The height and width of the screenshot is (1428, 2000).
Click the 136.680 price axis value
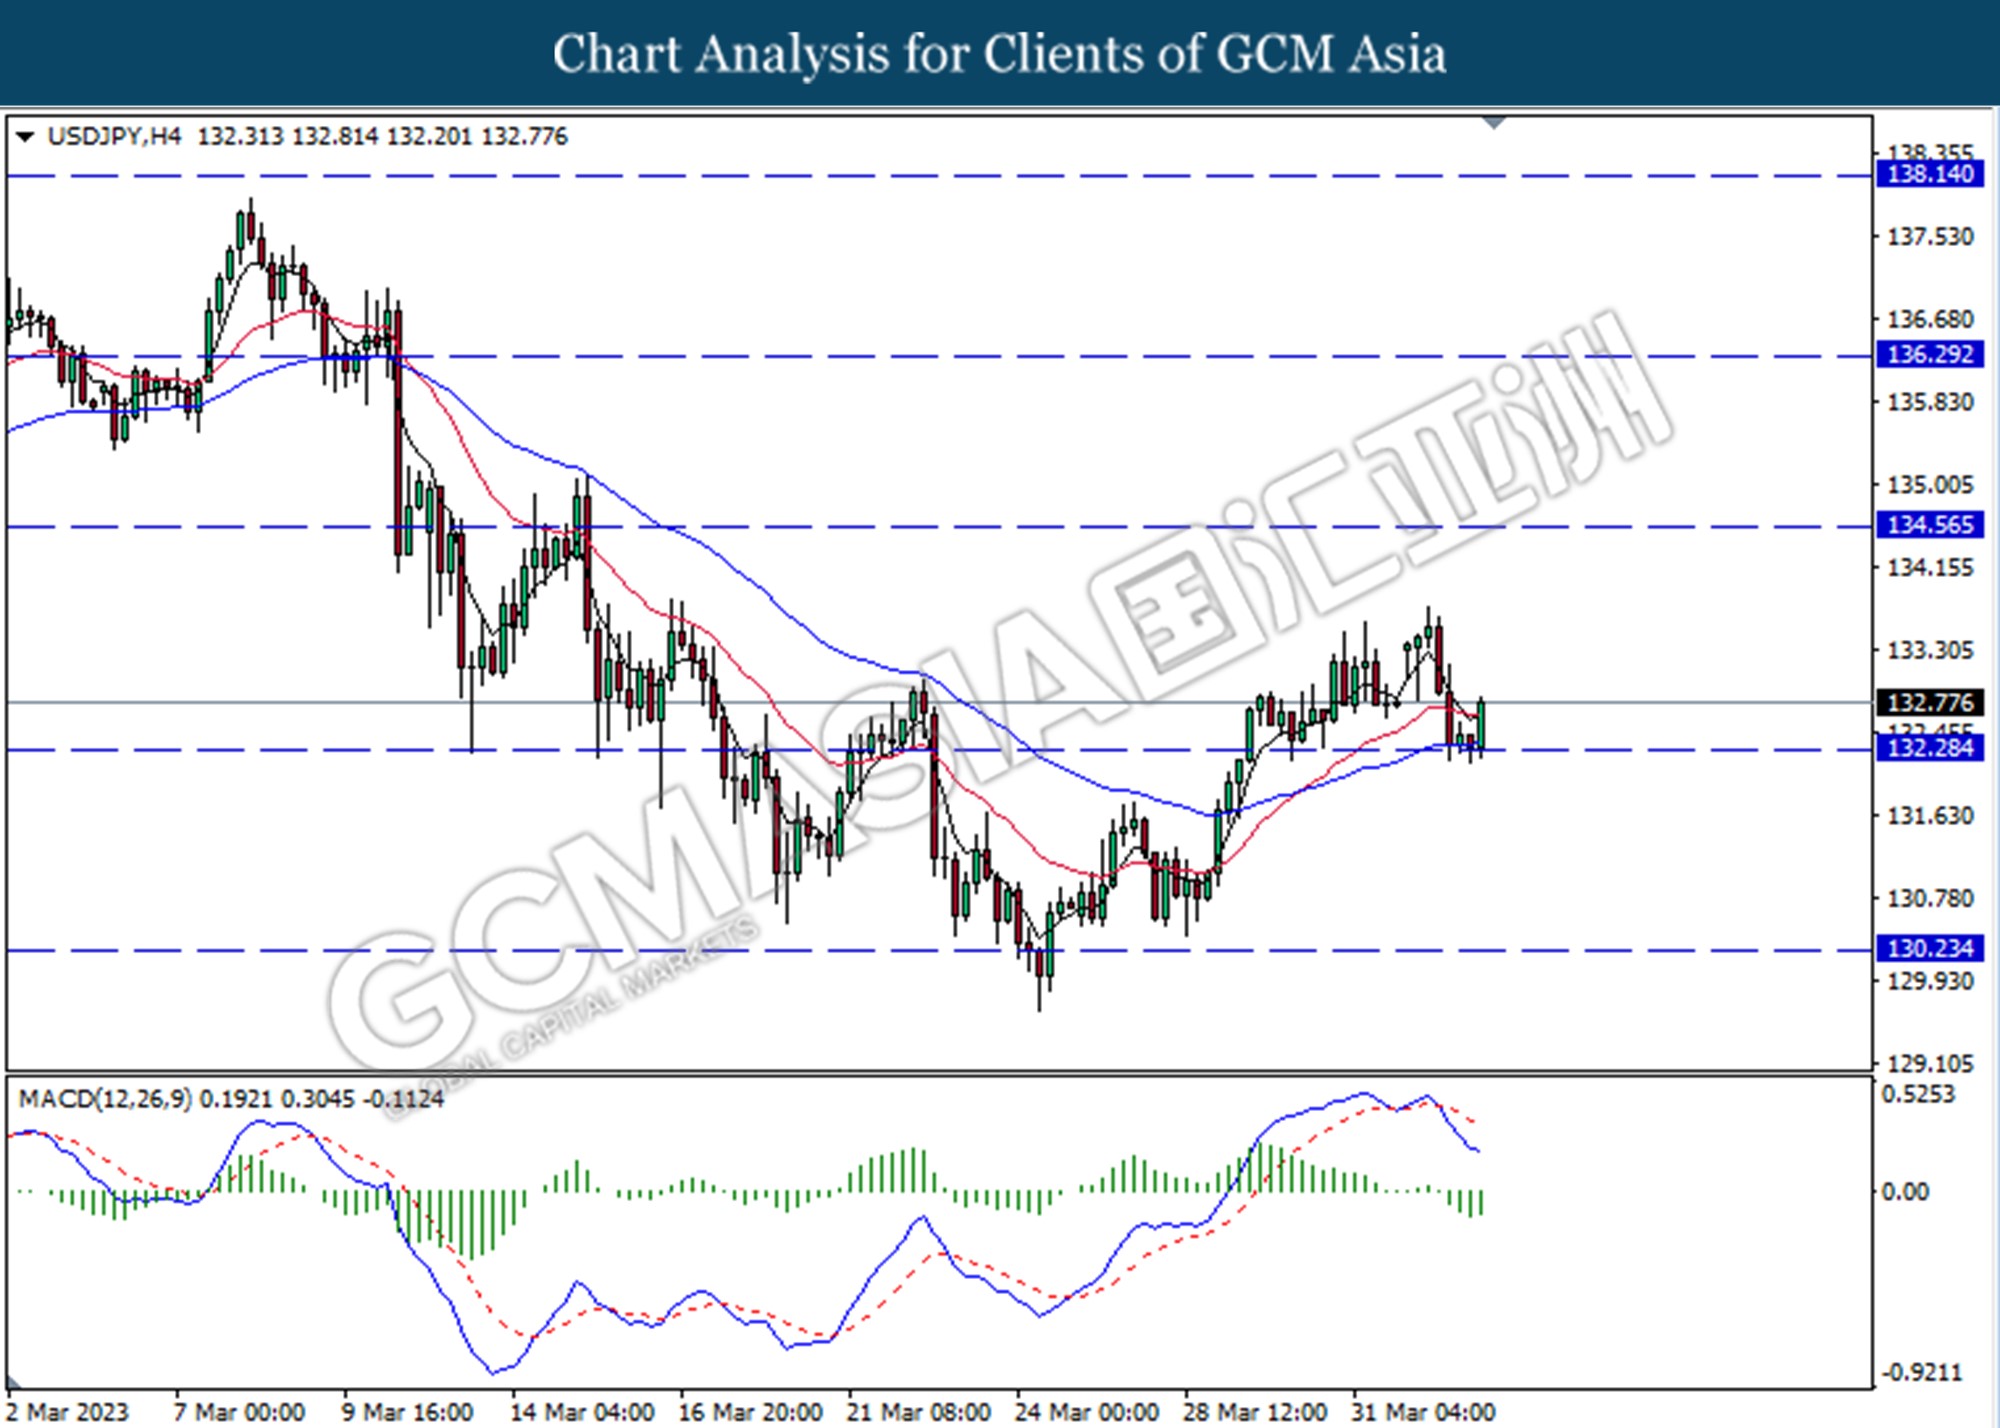tap(1930, 320)
